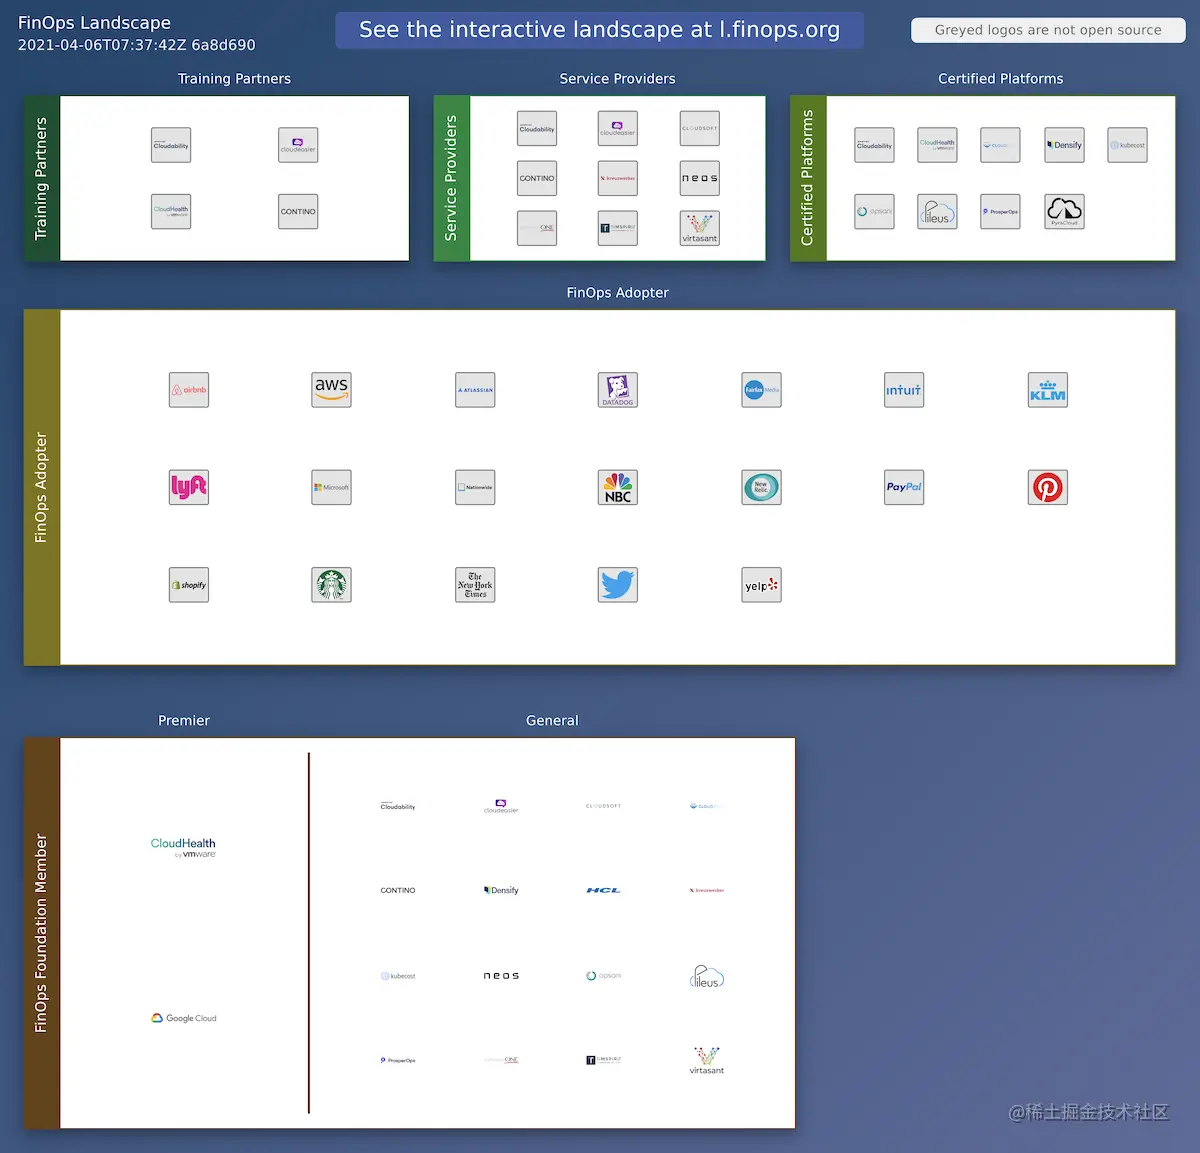Image resolution: width=1200 pixels, height=1153 pixels.
Task: Click the l.finops.org interactive landscape banner
Action: click(x=599, y=30)
